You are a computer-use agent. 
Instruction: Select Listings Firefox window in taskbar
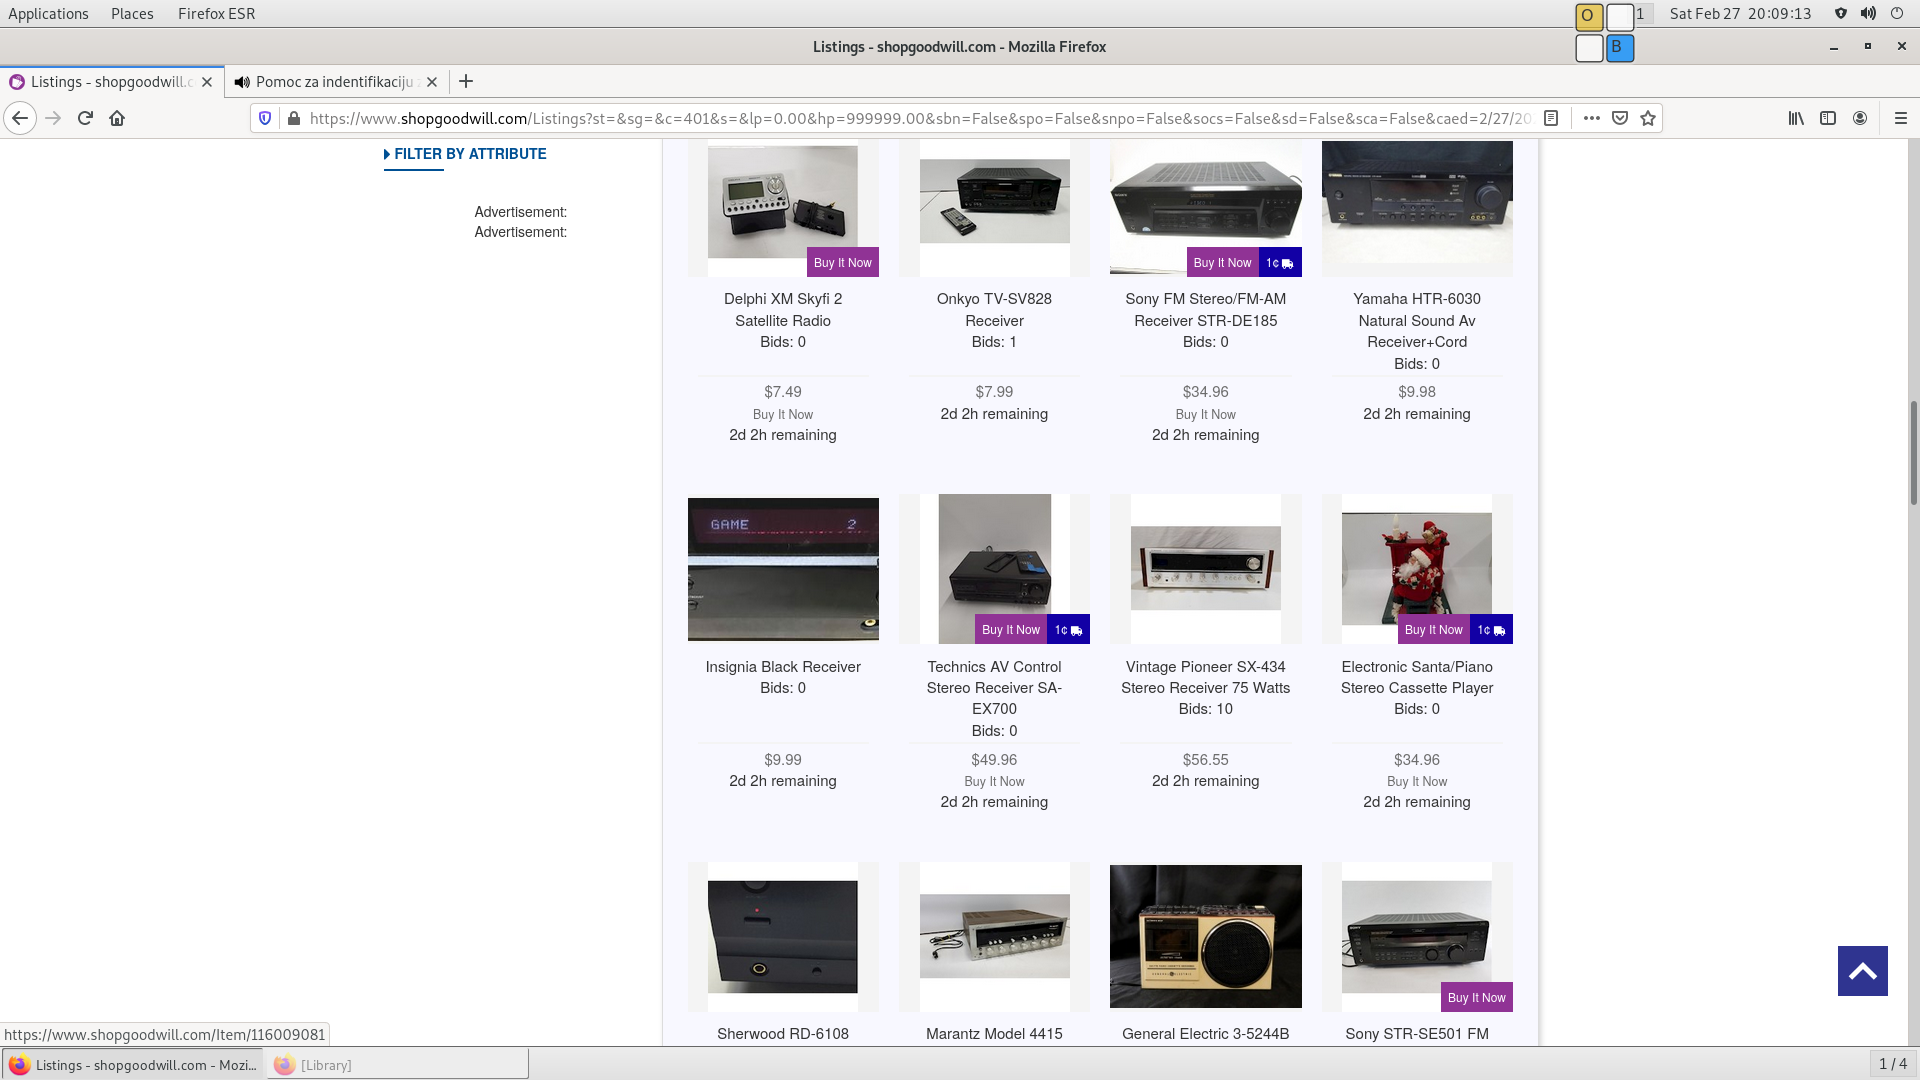pos(133,1065)
